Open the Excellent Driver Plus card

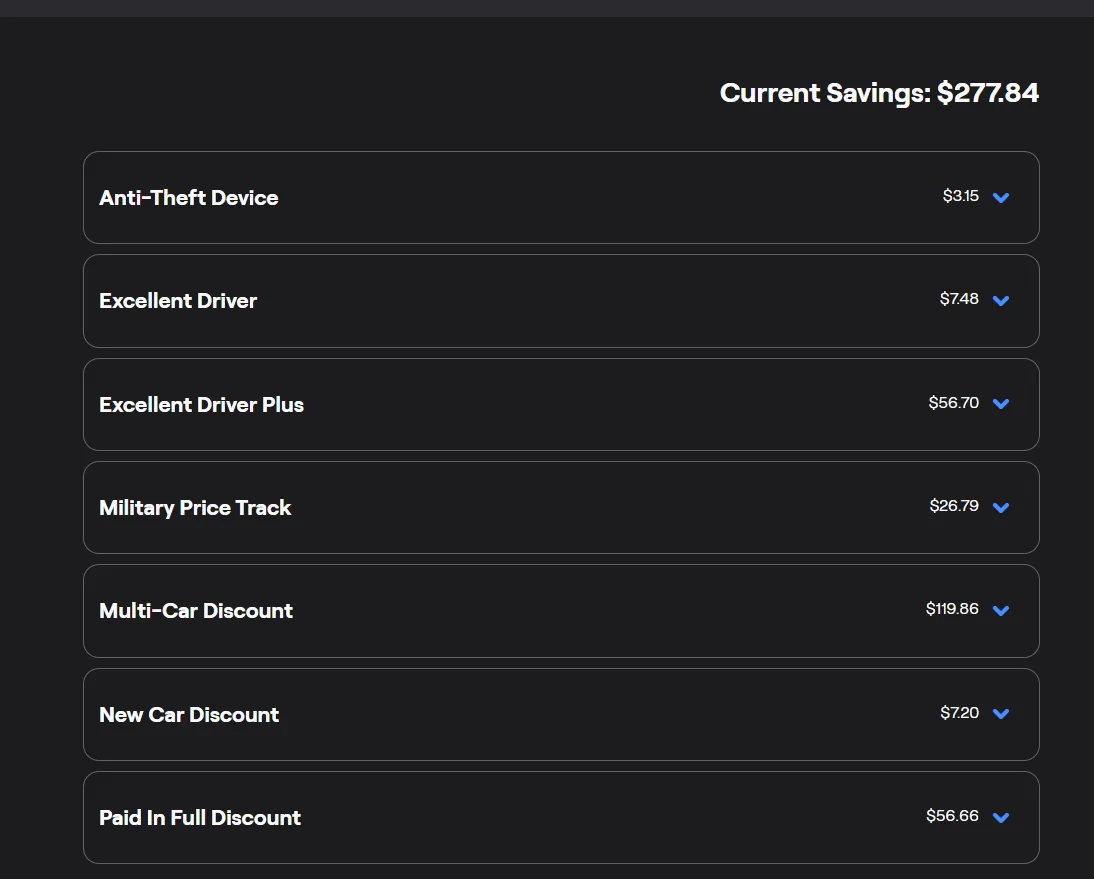coord(561,404)
